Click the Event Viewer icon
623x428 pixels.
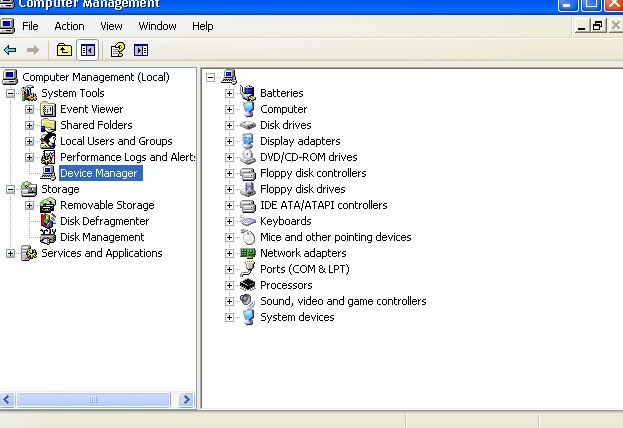click(48, 109)
